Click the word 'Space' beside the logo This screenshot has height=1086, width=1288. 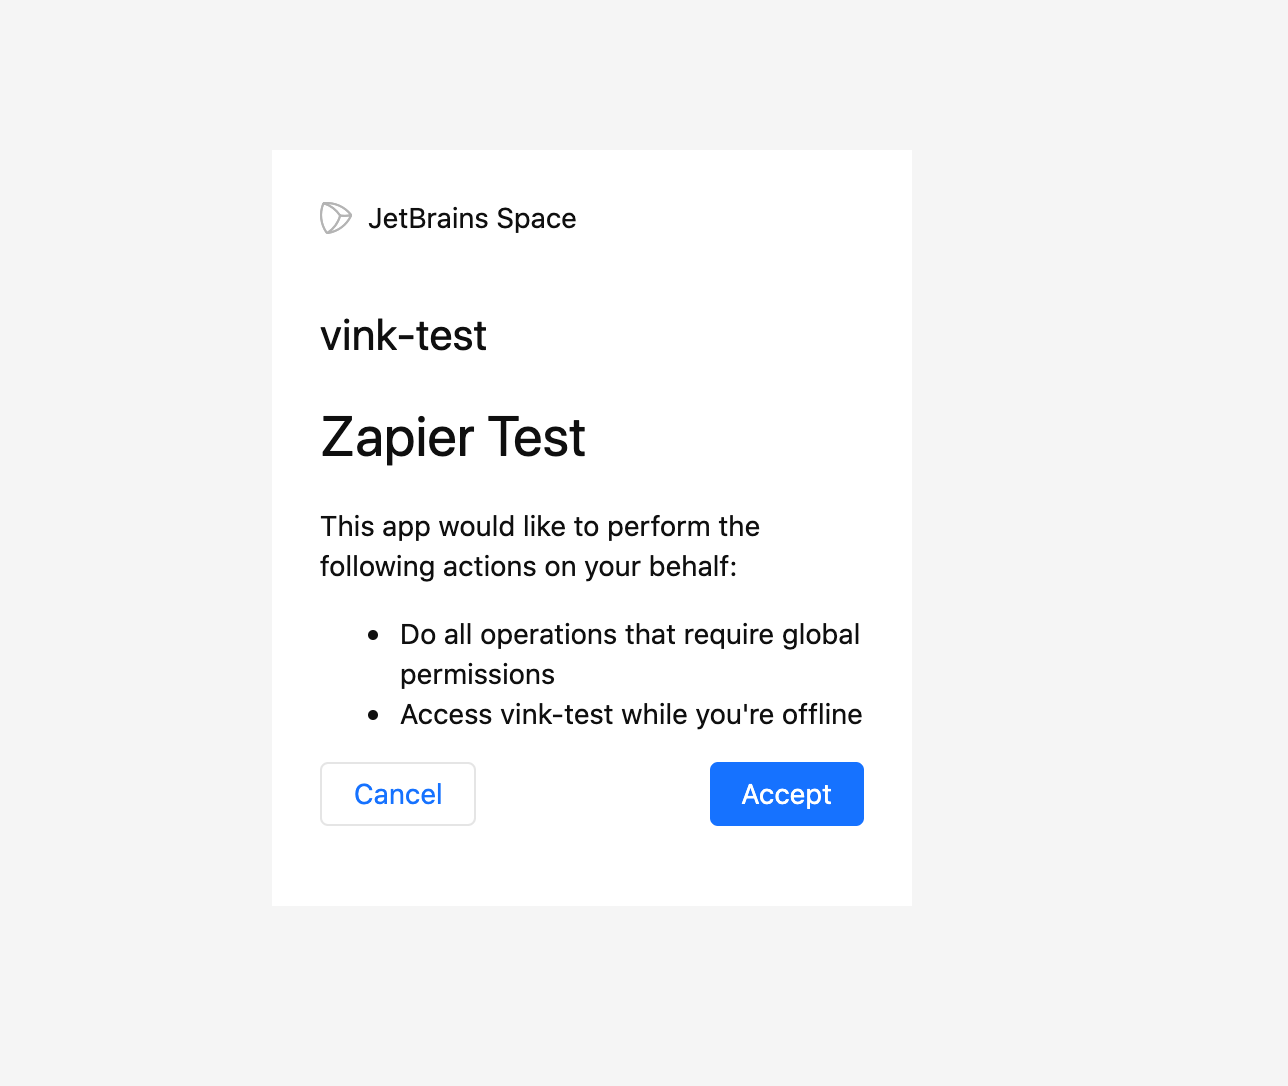click(x=536, y=218)
